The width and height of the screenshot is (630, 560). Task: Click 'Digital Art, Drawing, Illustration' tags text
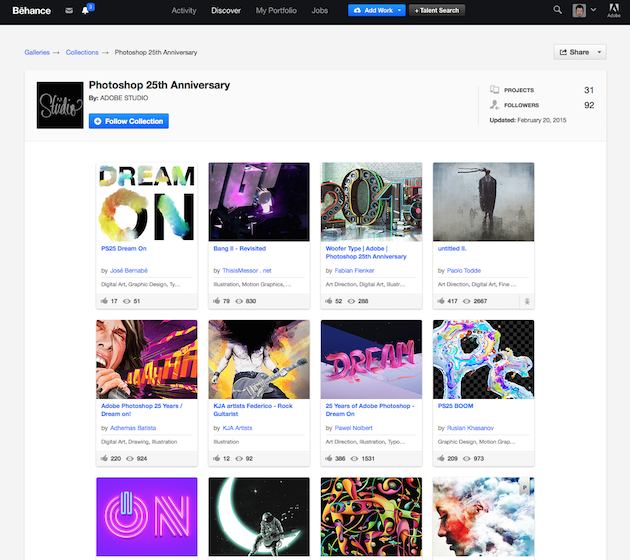[x=139, y=441]
